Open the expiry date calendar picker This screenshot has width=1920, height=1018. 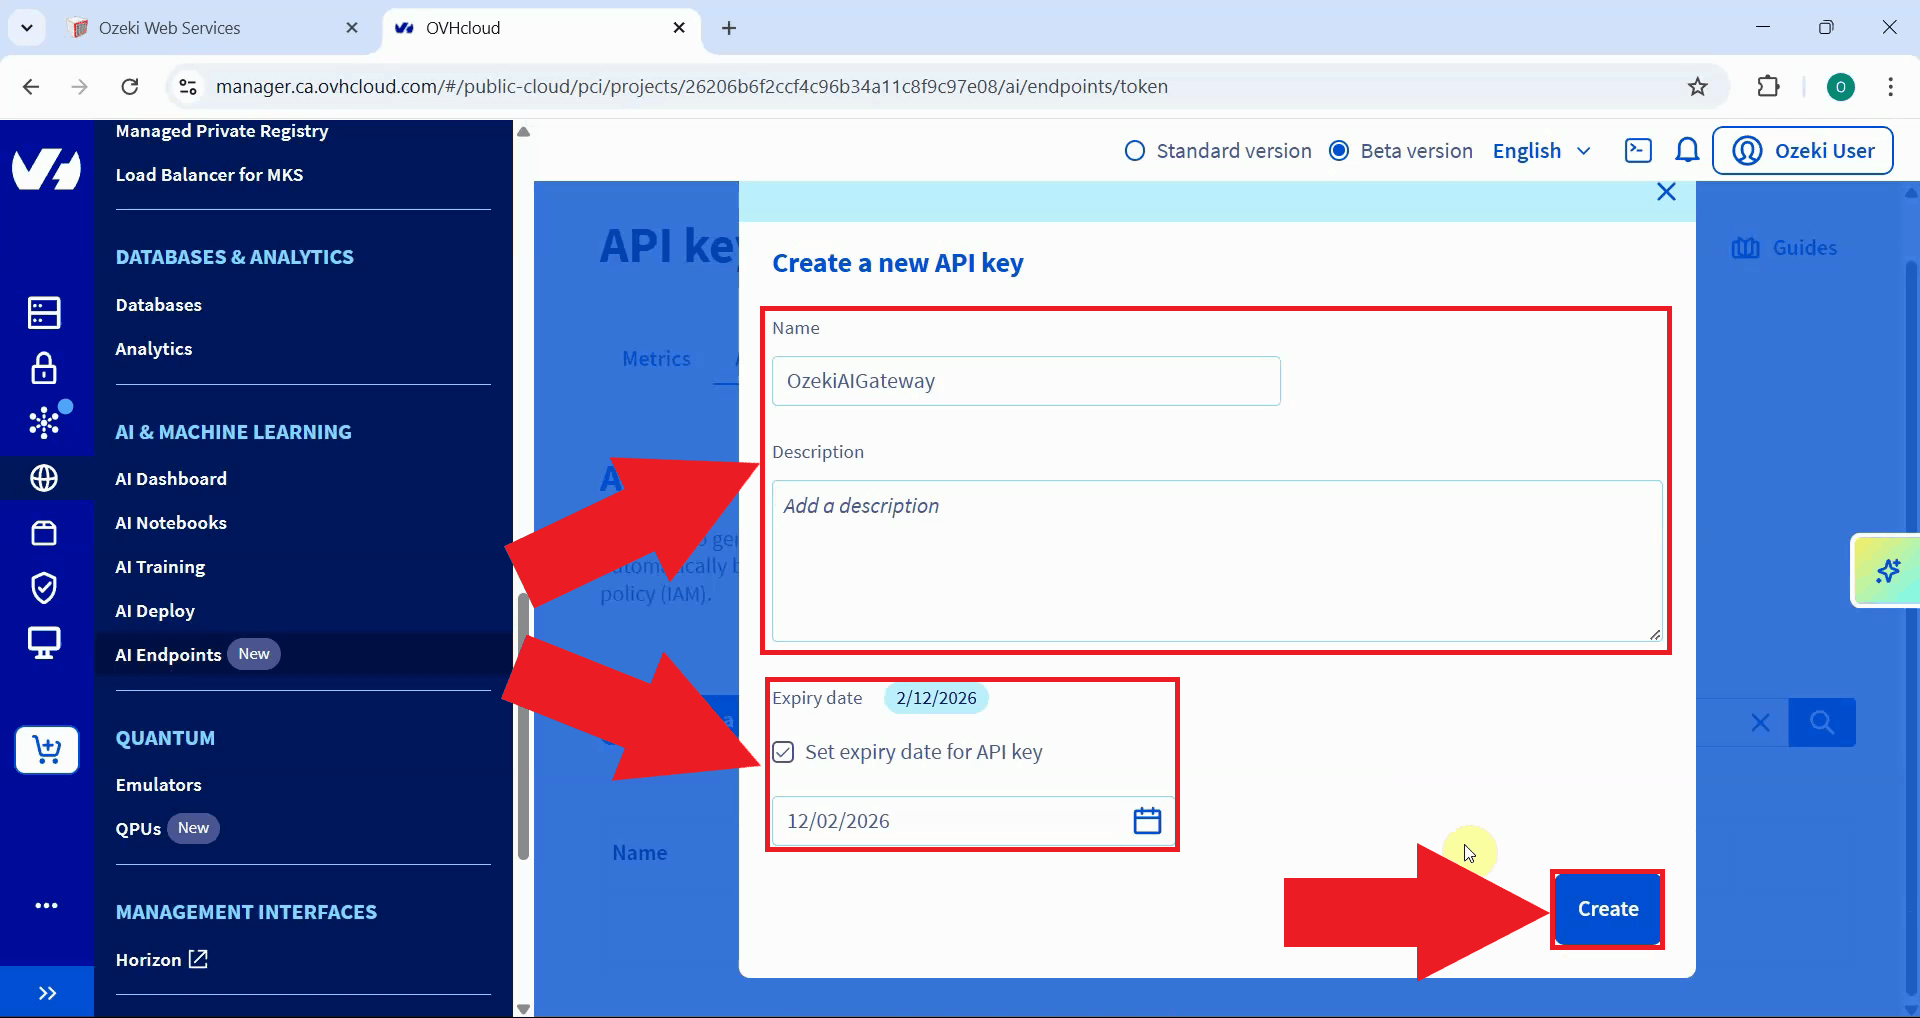[x=1146, y=820]
